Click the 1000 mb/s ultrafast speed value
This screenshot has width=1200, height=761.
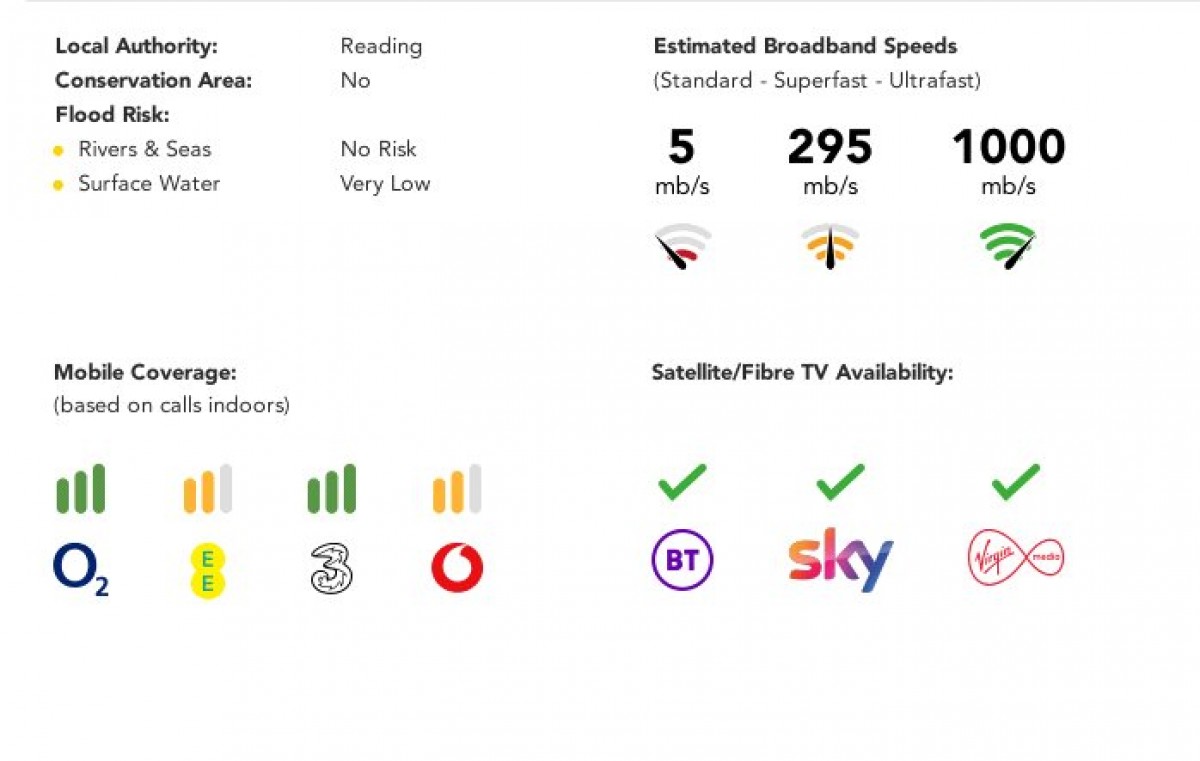pyautogui.click(x=1008, y=160)
